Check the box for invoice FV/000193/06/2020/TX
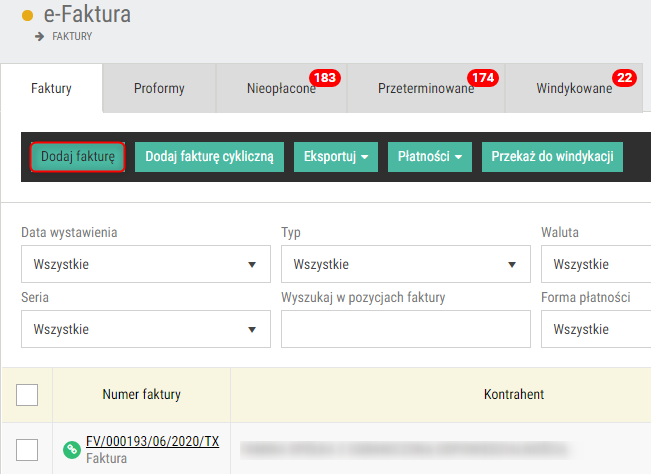This screenshot has height=474, width=651. point(27,450)
